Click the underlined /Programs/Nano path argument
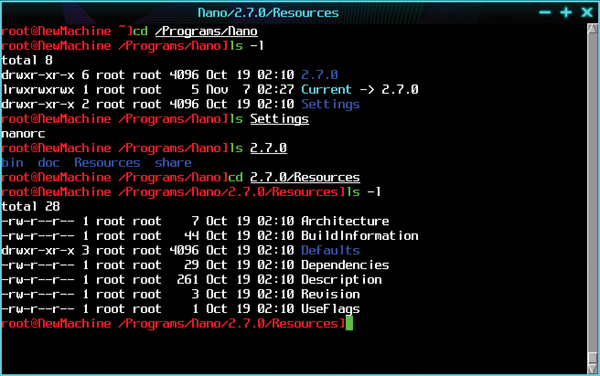Image resolution: width=600 pixels, height=376 pixels. 206,31
